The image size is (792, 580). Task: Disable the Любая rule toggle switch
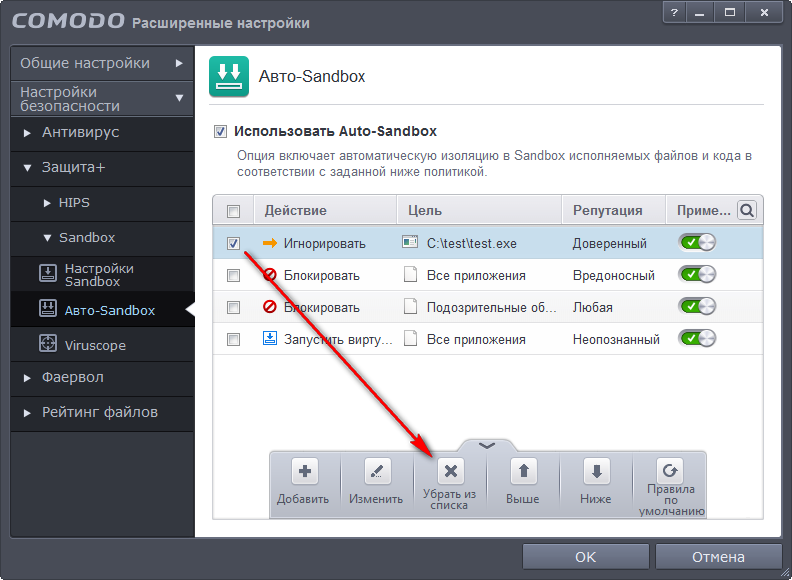click(x=697, y=306)
